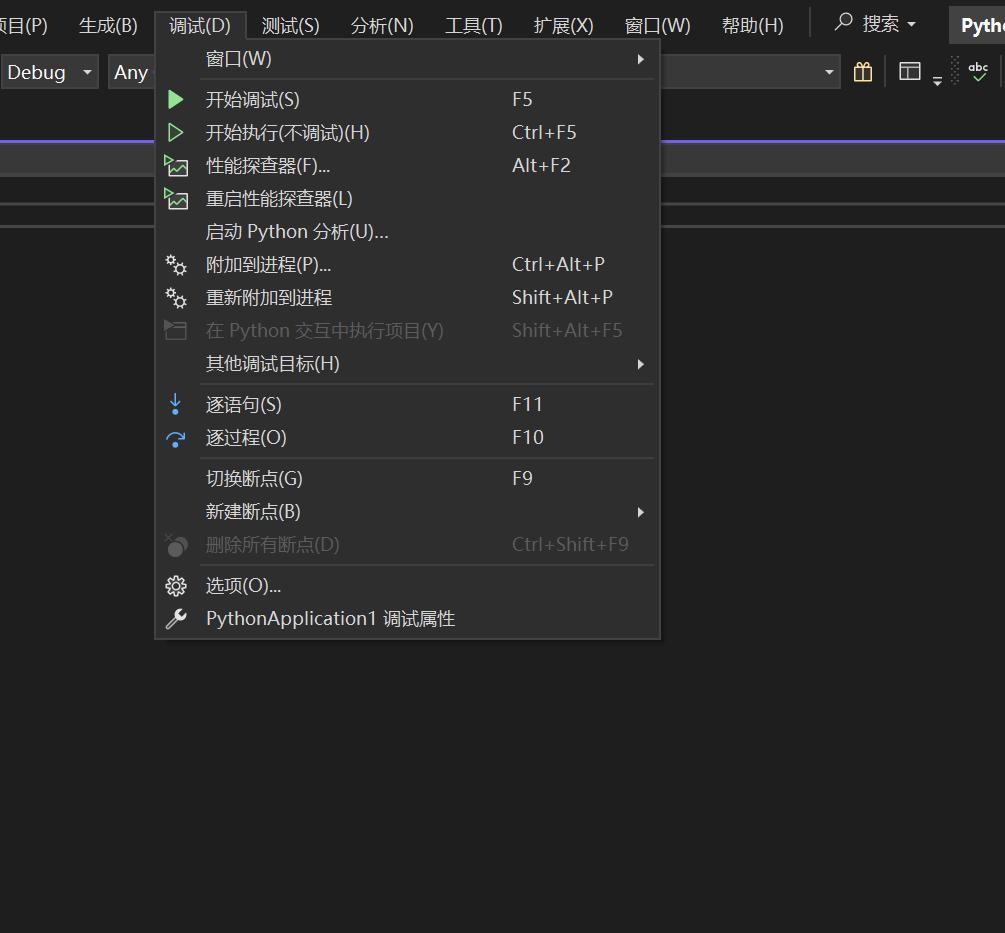Screen dimensions: 1005x933
Task: Click the 搜索 search box
Action: (x=878, y=22)
